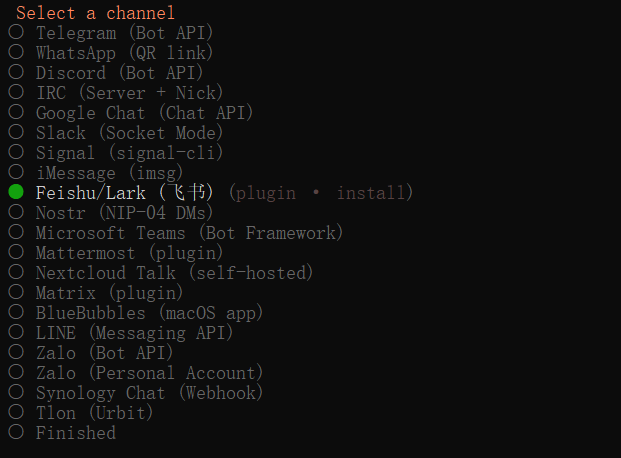Select the Mattermost (plugin) radio button

click(x=16, y=253)
